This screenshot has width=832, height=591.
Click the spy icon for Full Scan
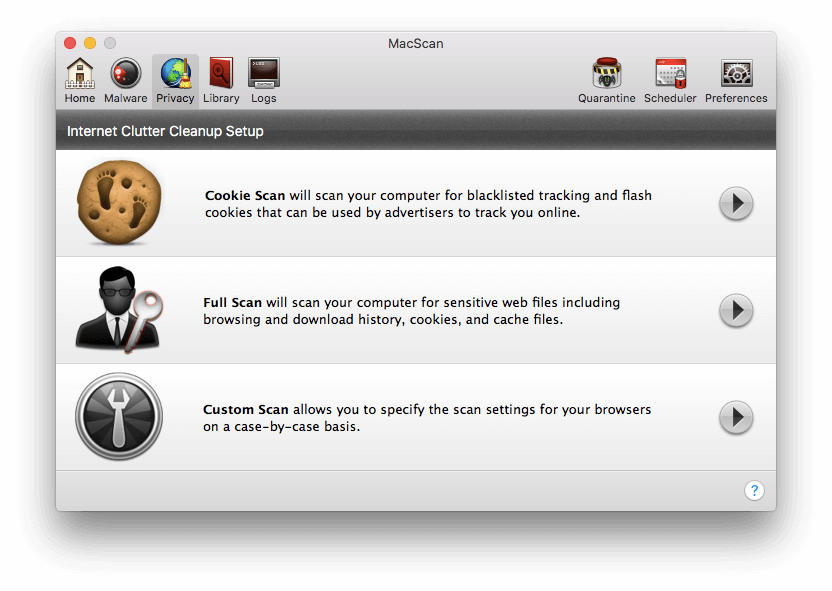click(x=119, y=310)
